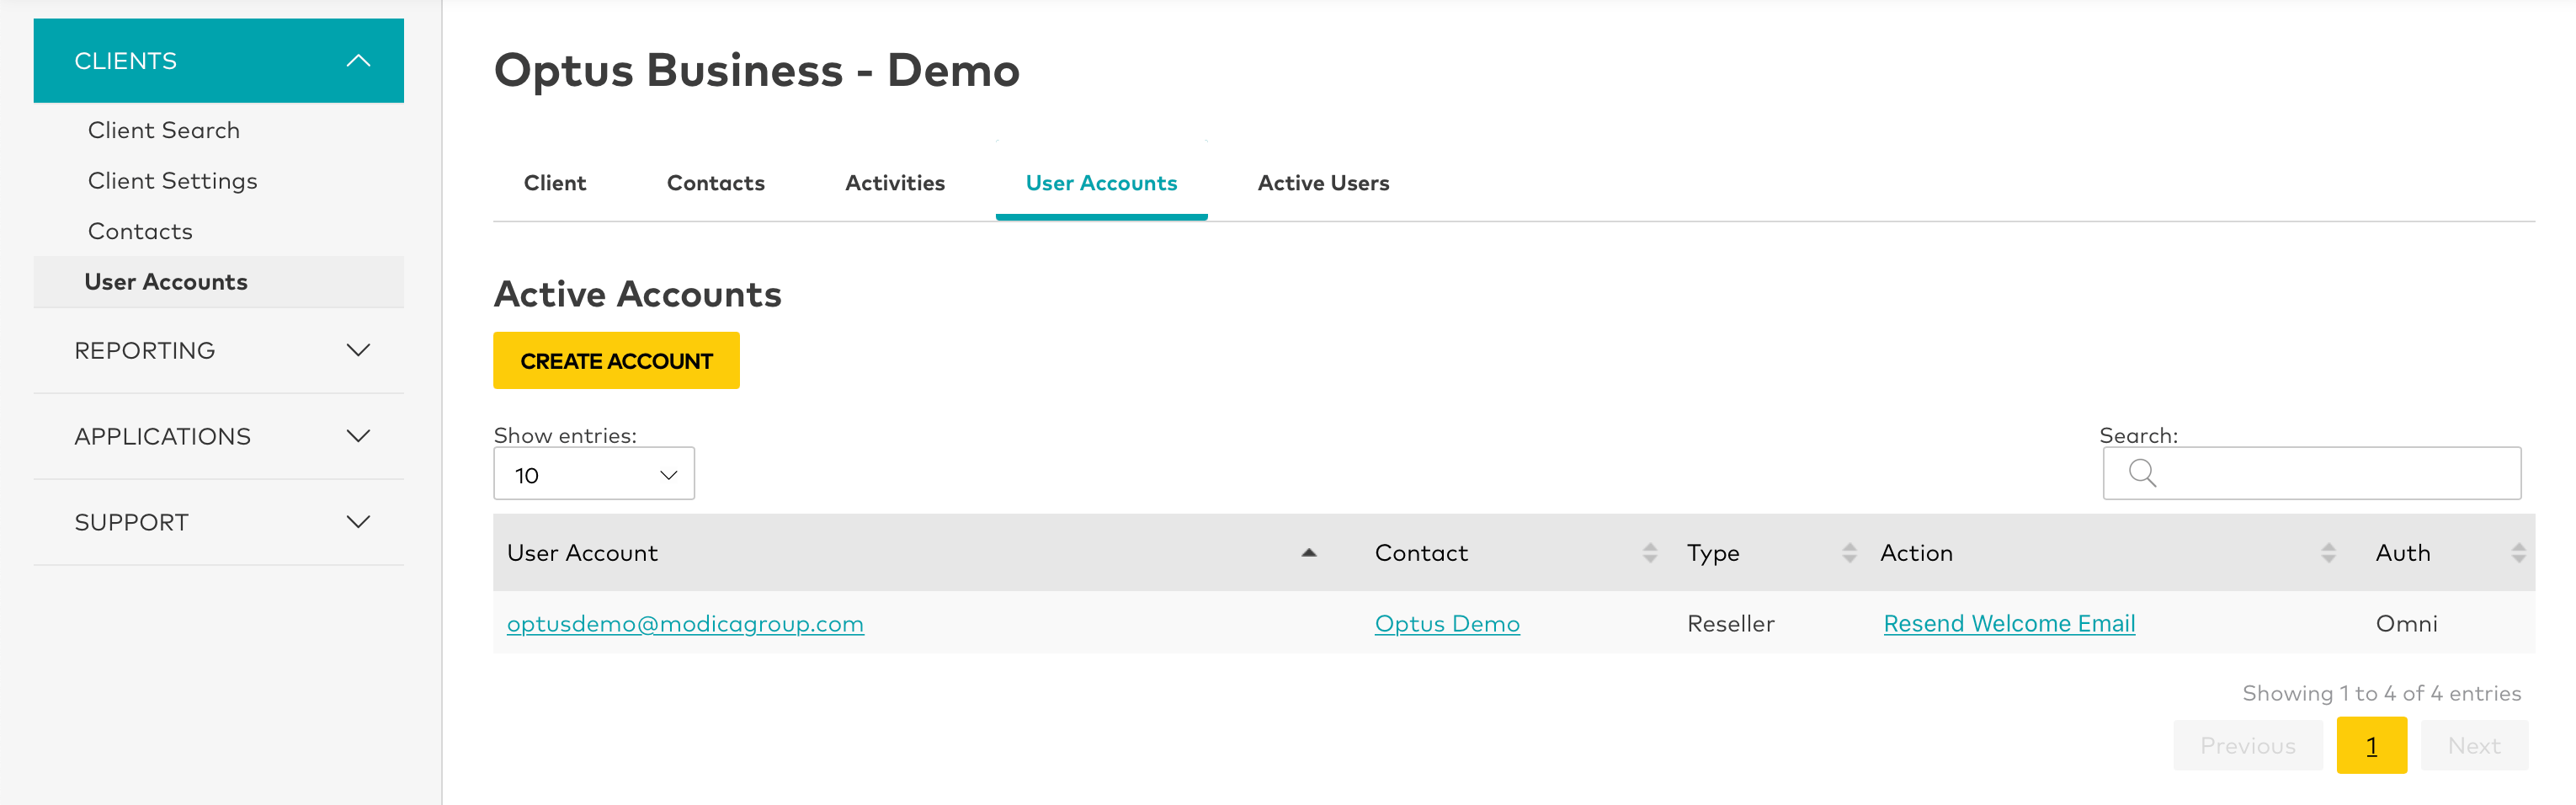The image size is (2576, 805).
Task: Open Client Search in the sidebar
Action: pyautogui.click(x=164, y=130)
